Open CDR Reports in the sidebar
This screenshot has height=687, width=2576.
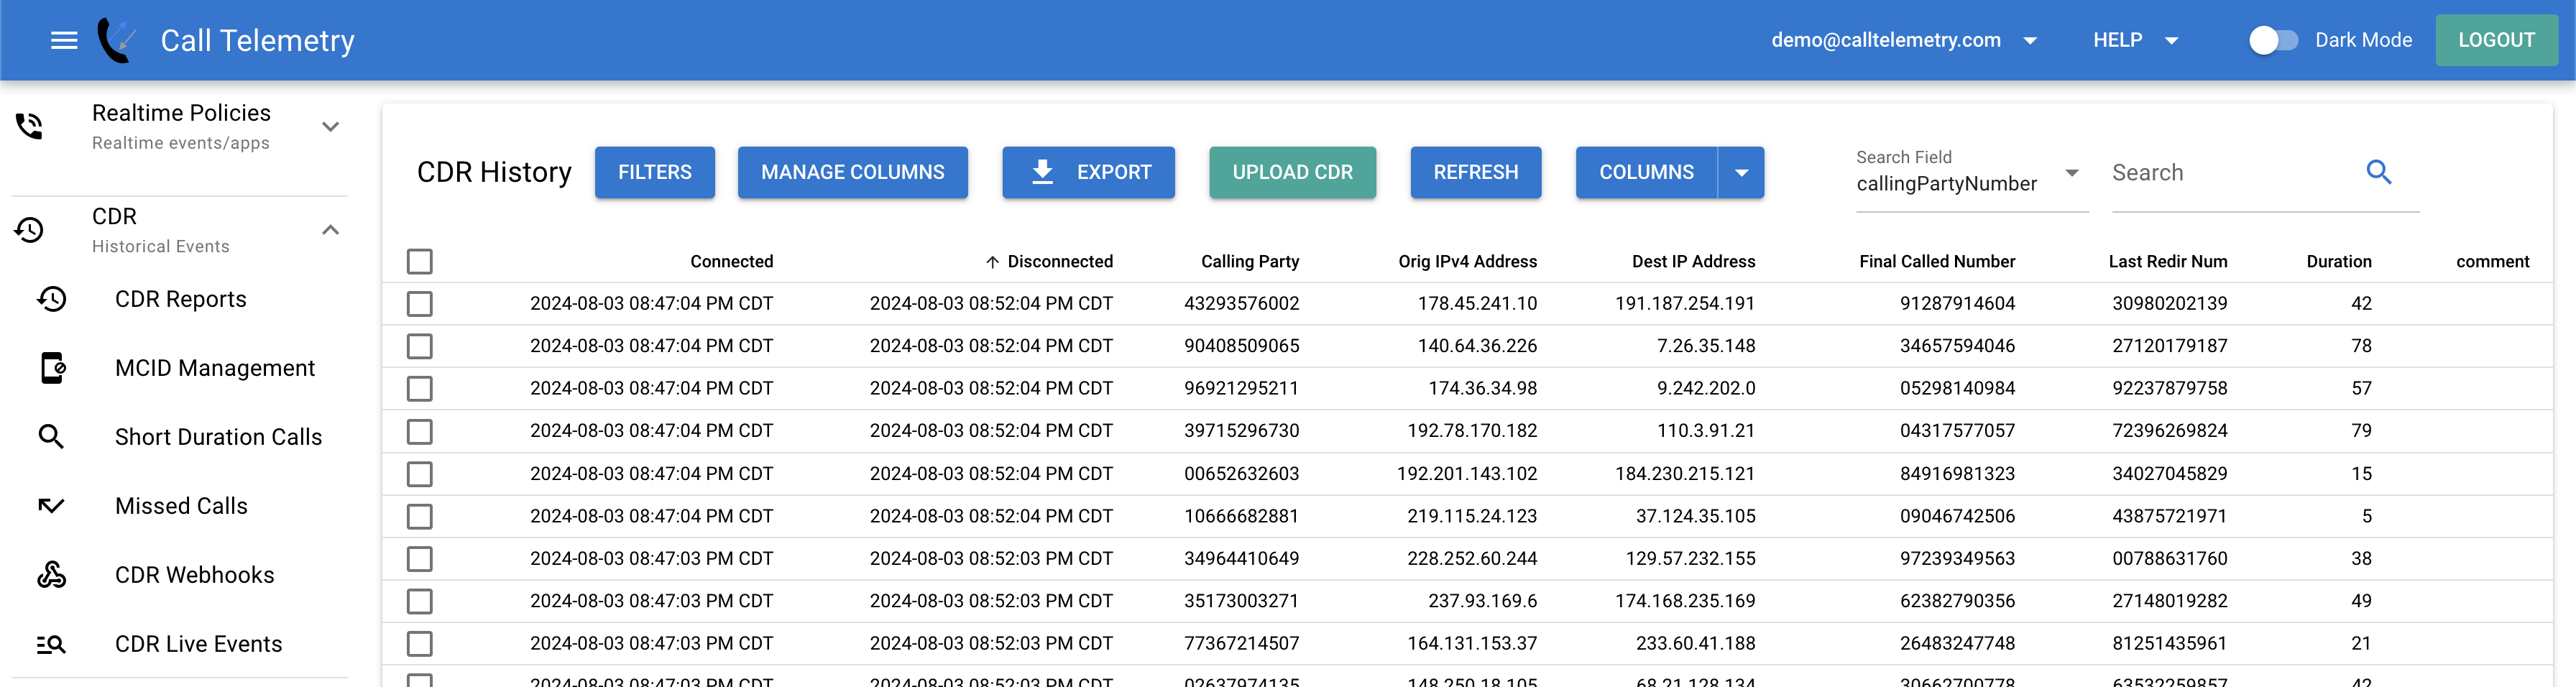(x=180, y=299)
